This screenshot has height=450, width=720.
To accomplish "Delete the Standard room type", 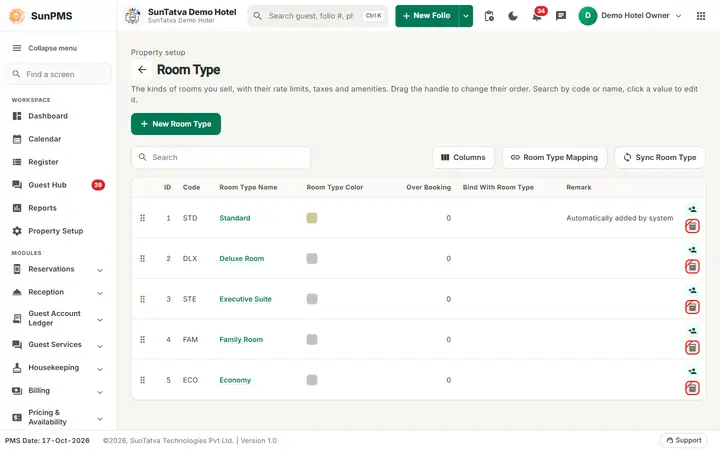I will (692, 226).
